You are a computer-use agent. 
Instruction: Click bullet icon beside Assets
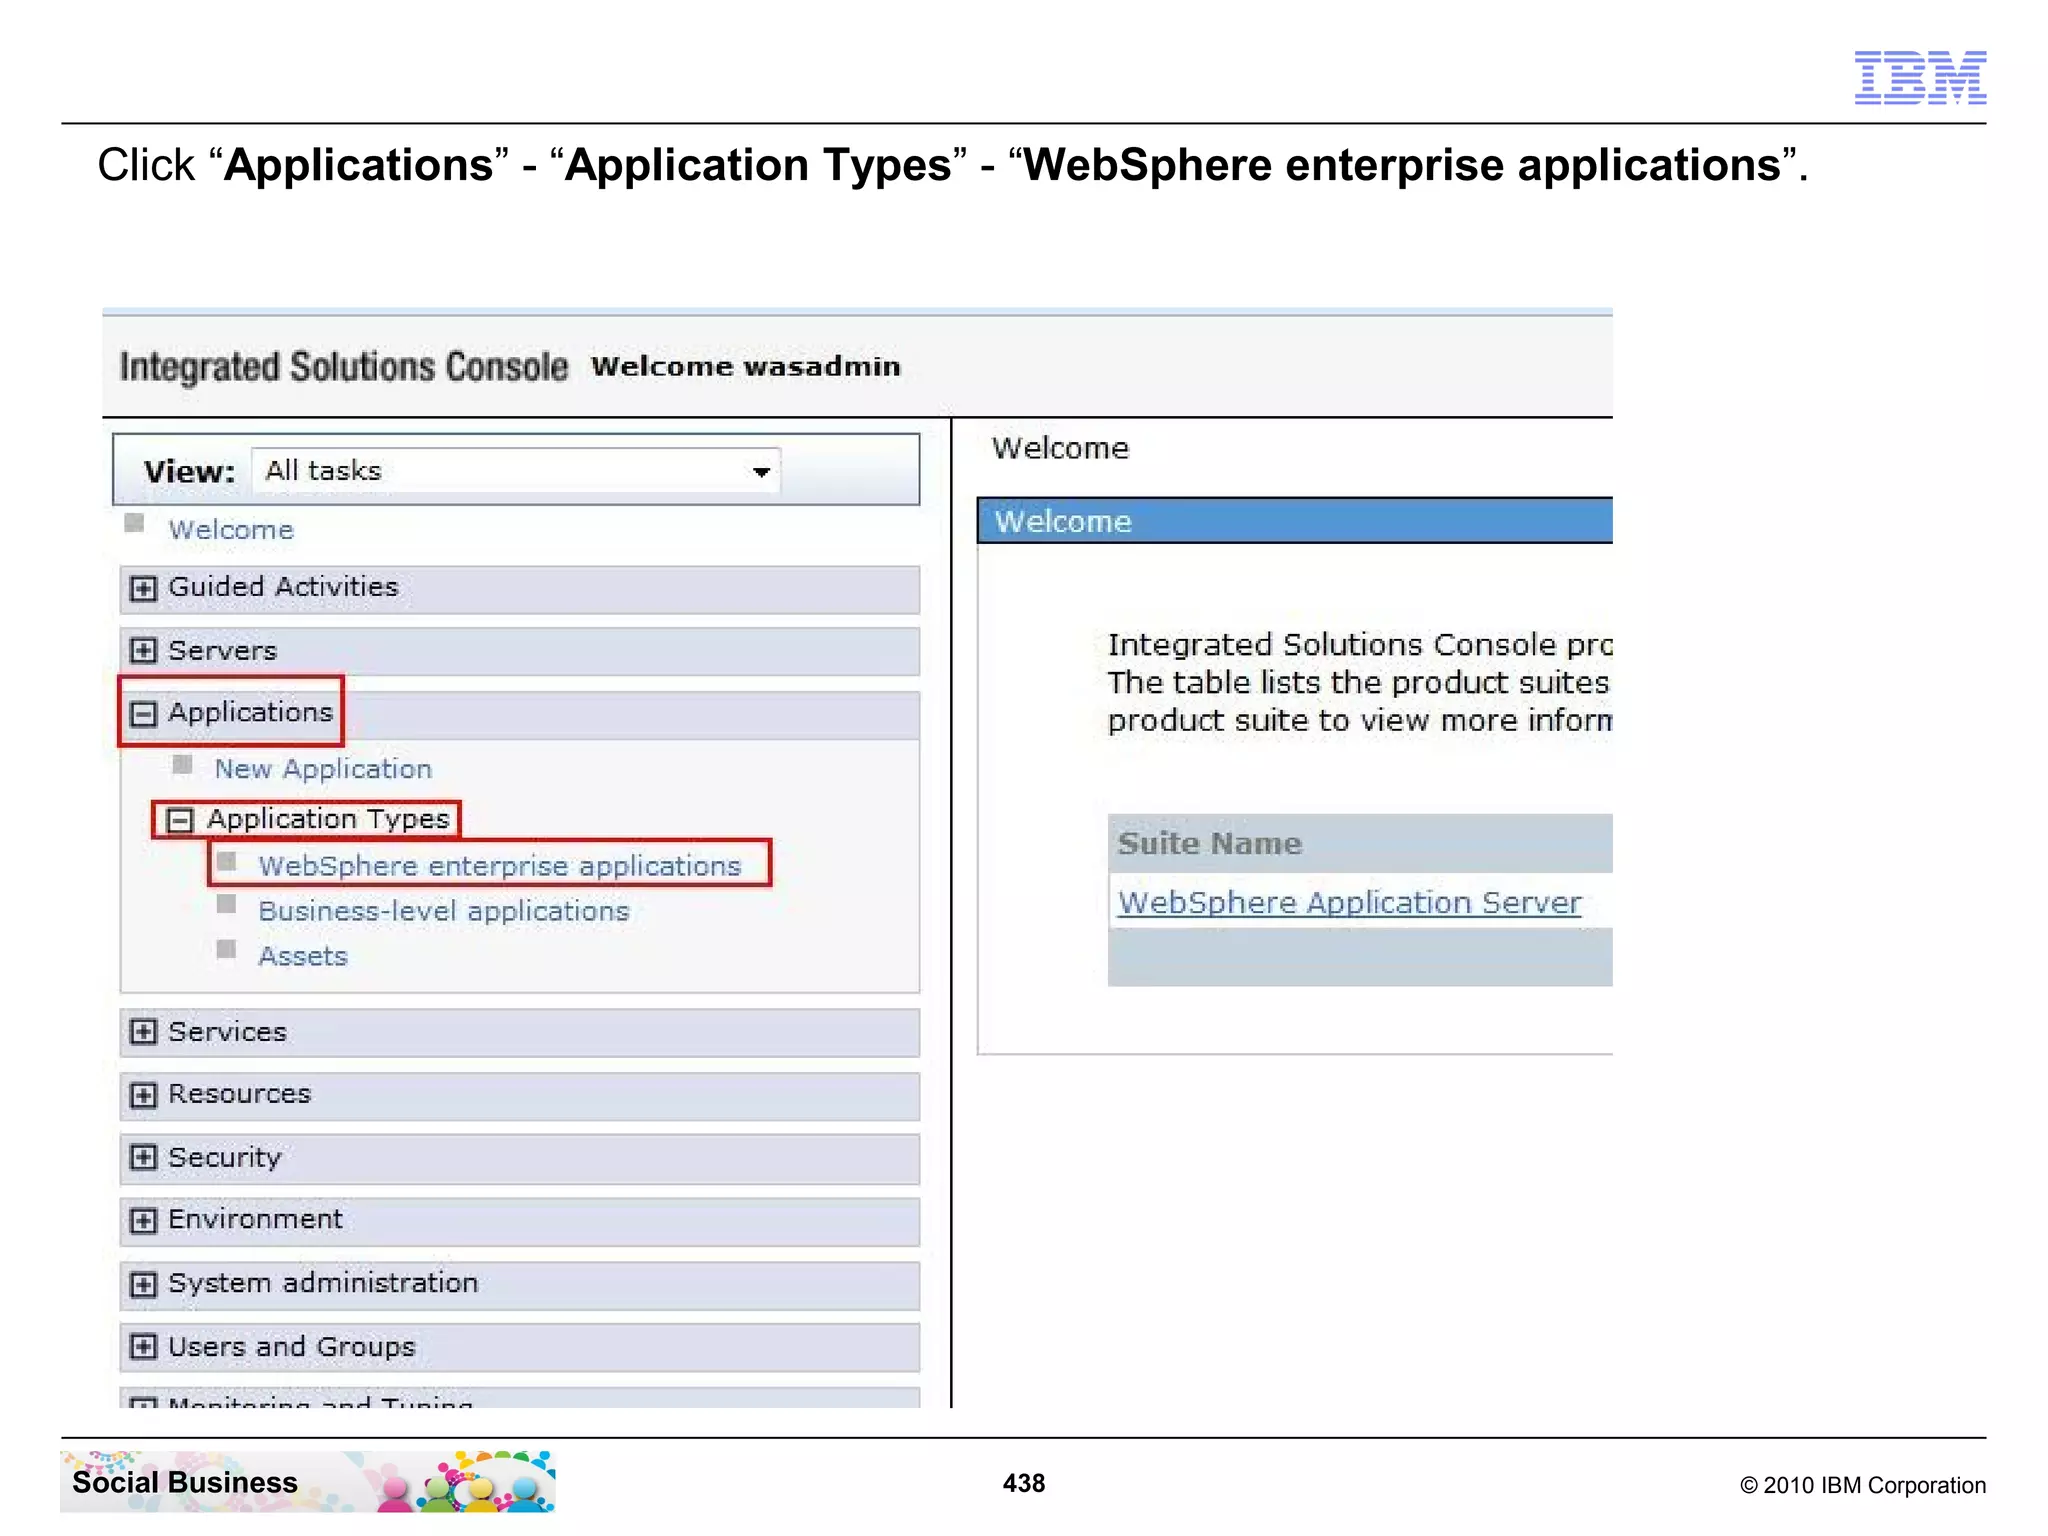tap(227, 949)
